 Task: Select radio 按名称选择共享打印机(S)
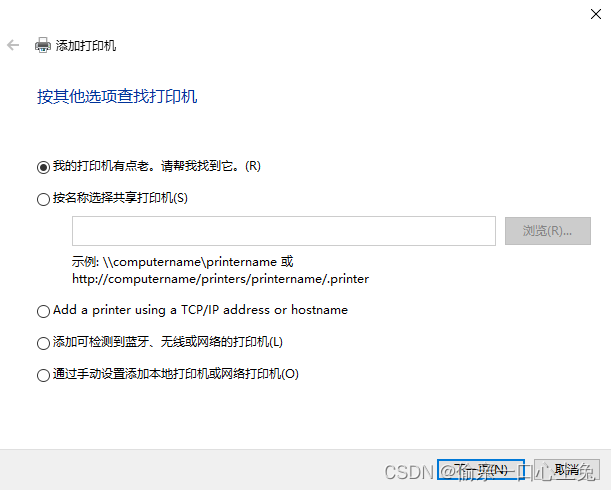coord(43,199)
